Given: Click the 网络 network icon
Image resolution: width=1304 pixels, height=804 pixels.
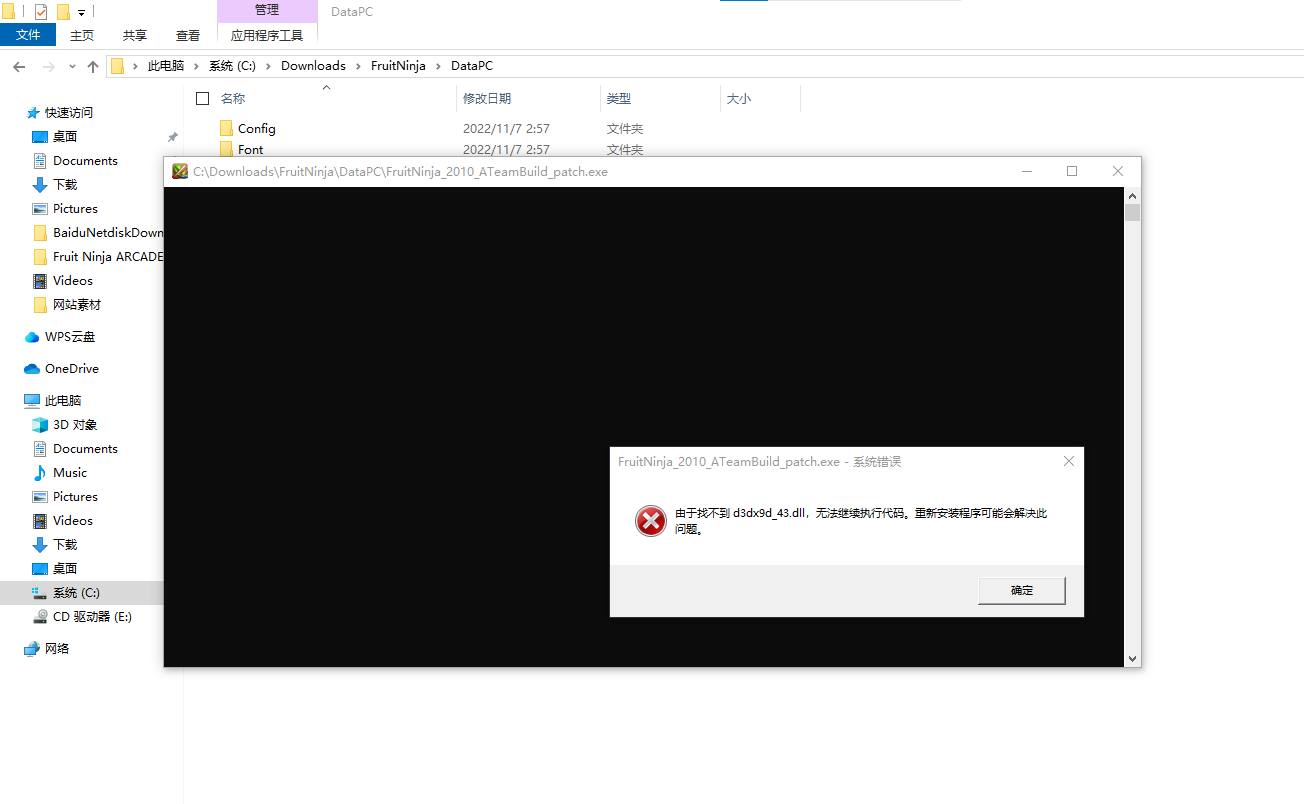Looking at the screenshot, I should click(32, 649).
